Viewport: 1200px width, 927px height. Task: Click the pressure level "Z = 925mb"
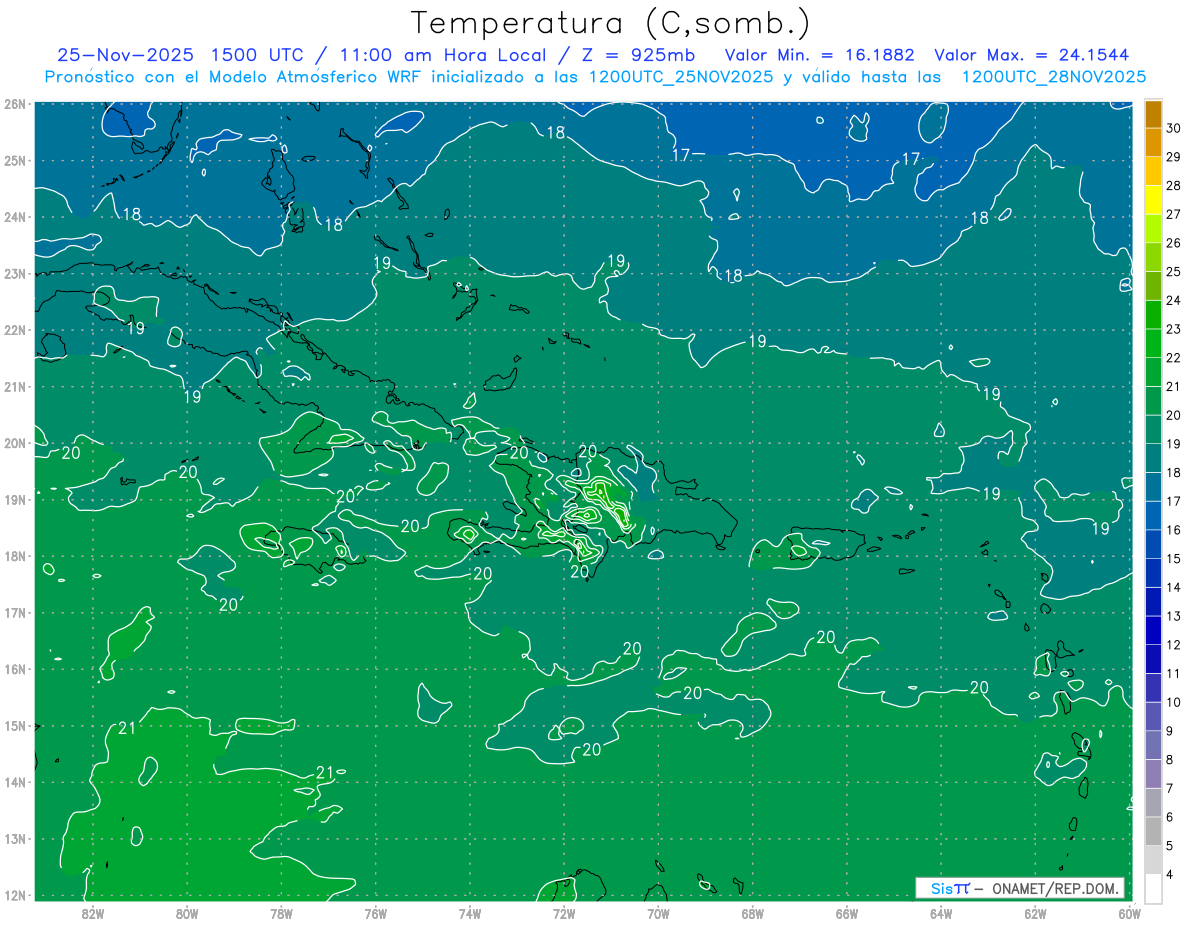638,54
